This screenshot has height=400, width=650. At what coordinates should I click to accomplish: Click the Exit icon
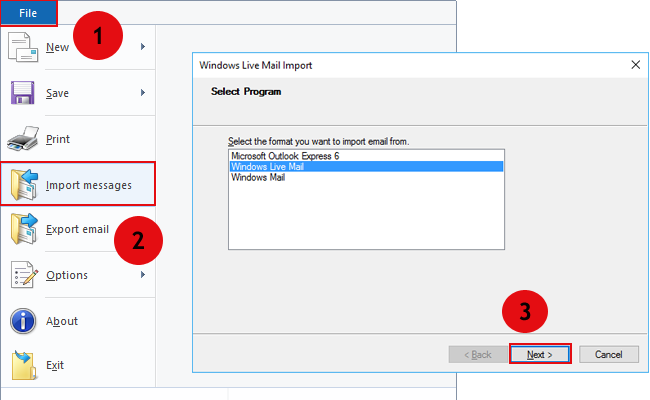click(x=24, y=365)
